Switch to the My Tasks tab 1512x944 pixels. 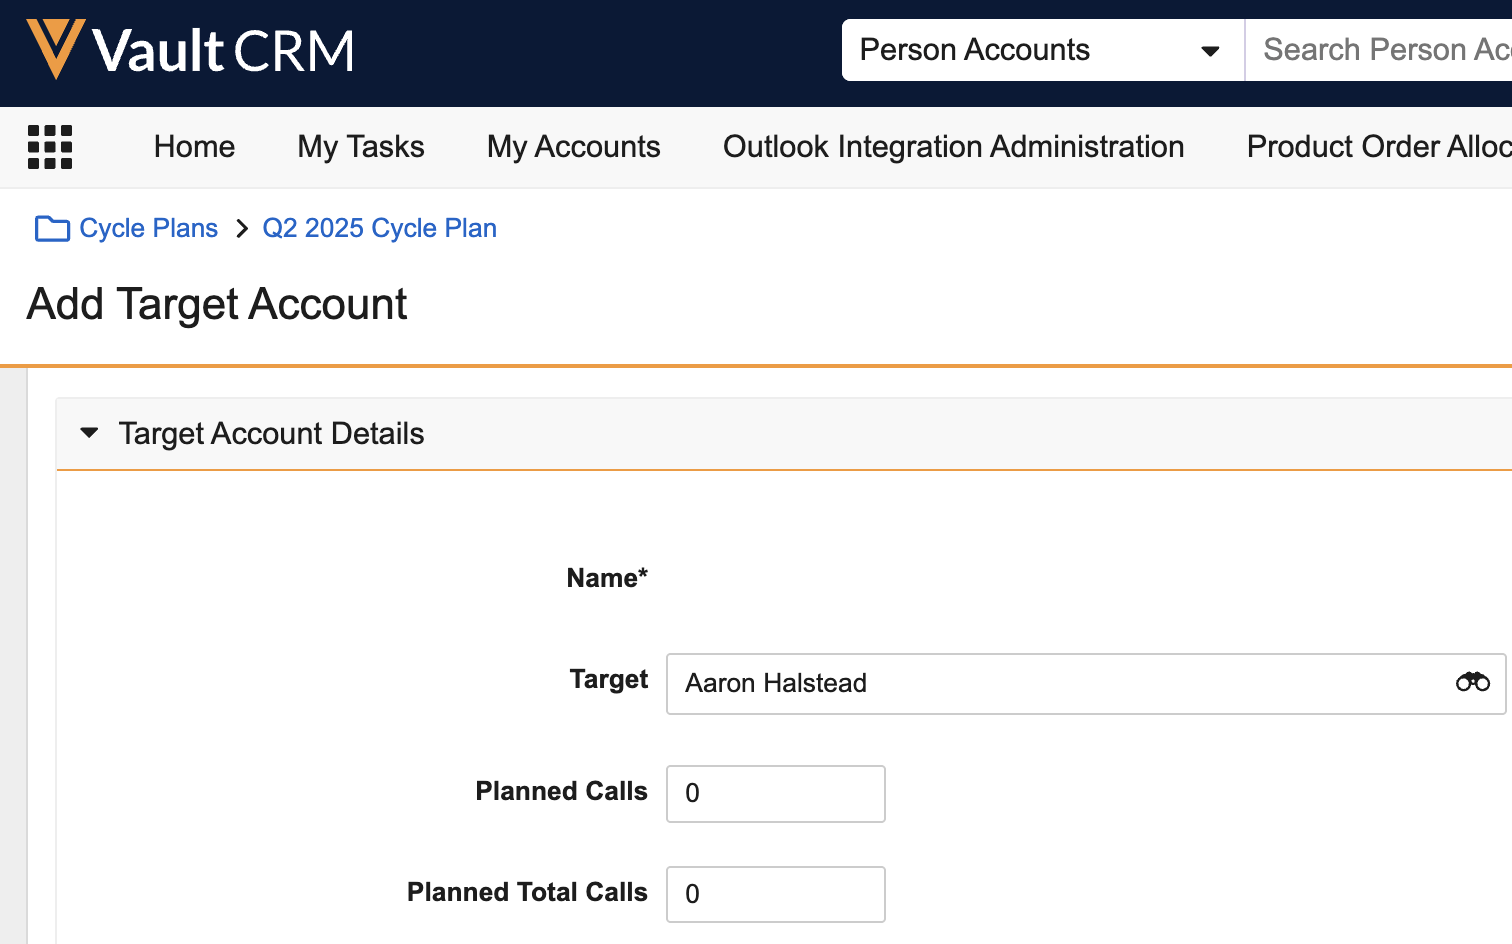coord(361,147)
